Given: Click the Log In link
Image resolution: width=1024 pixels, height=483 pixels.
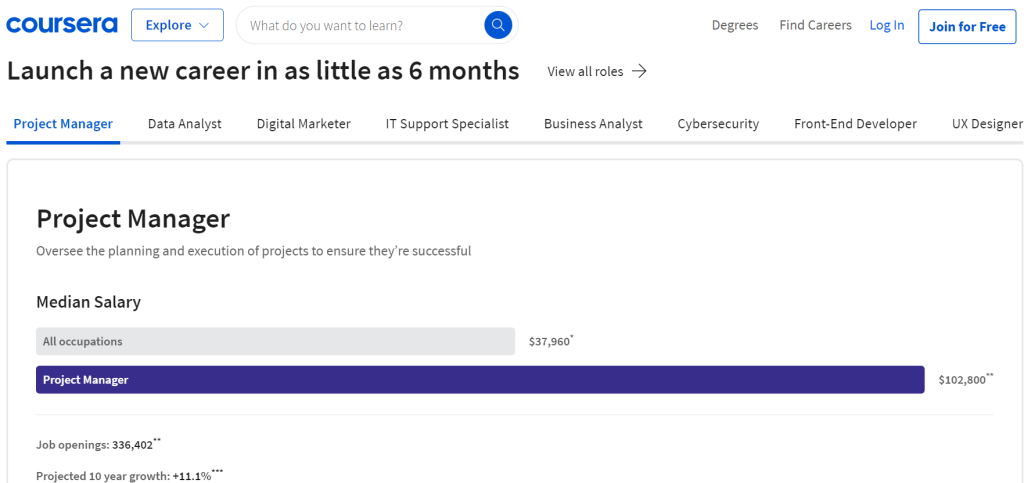Looking at the screenshot, I should 887,25.
